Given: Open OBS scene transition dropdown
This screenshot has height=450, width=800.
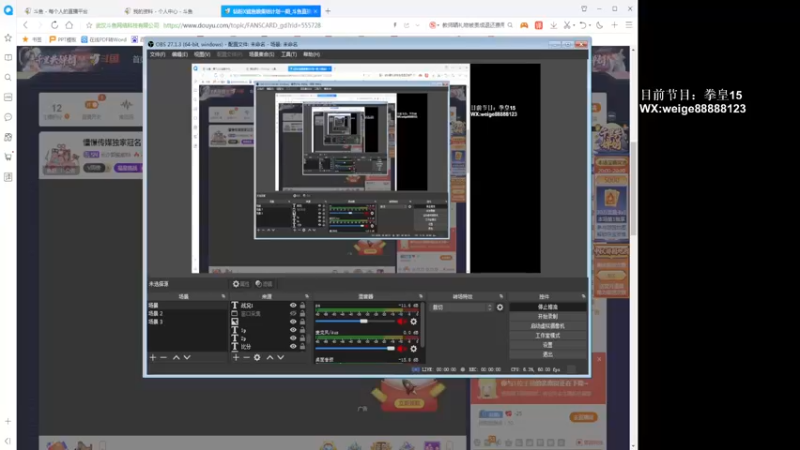Looking at the screenshot, I should point(462,307).
